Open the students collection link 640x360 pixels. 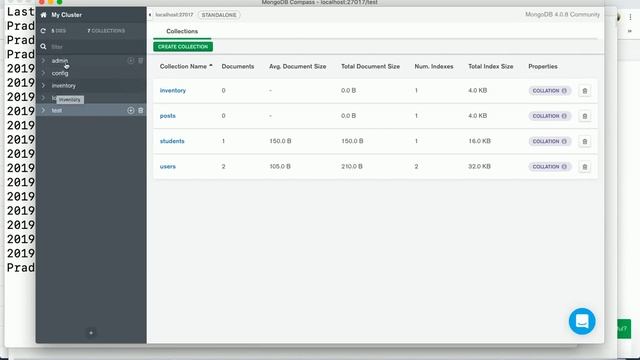click(x=172, y=141)
